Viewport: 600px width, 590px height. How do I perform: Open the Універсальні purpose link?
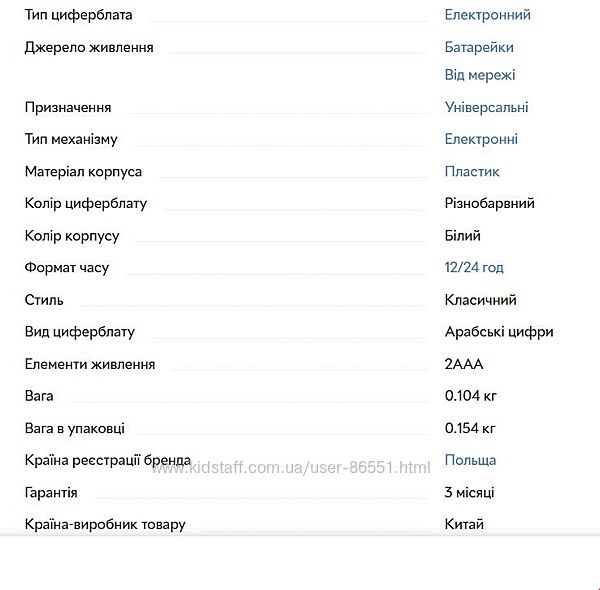coord(486,107)
